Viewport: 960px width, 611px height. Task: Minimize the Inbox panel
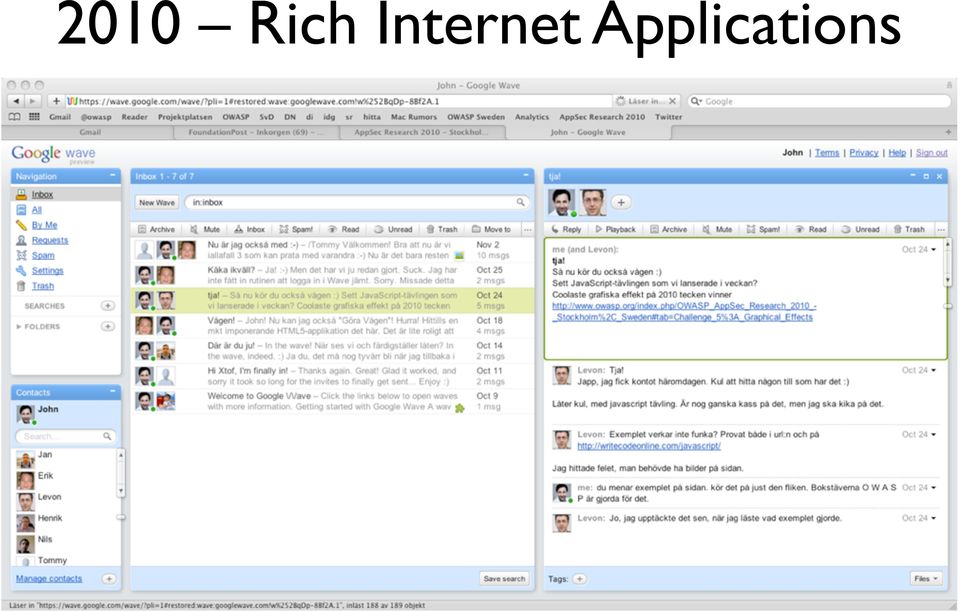coord(525,176)
